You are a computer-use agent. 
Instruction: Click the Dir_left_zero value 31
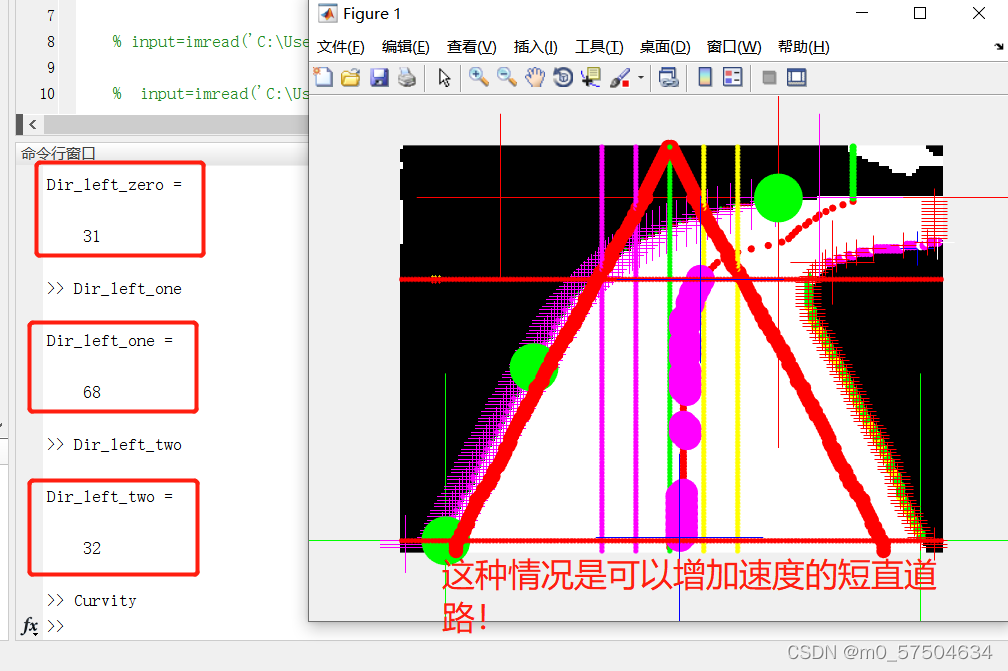pyautogui.click(x=91, y=237)
